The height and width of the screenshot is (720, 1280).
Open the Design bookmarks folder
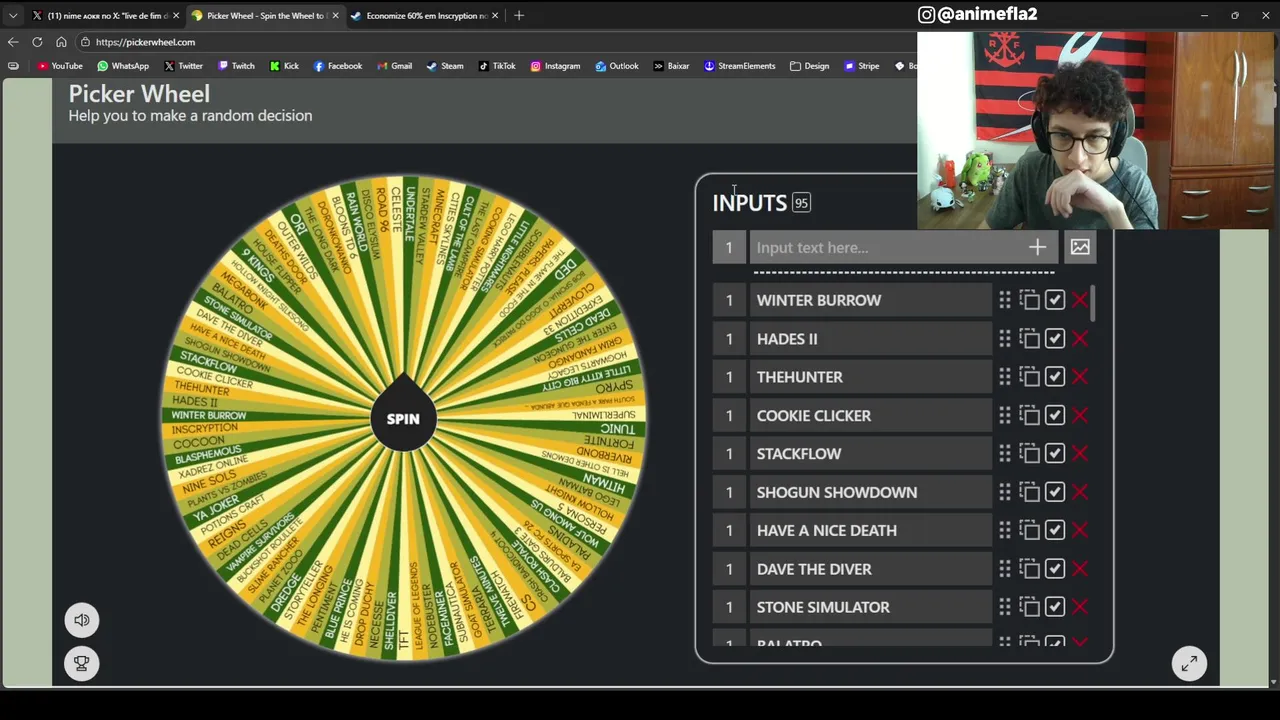(809, 66)
